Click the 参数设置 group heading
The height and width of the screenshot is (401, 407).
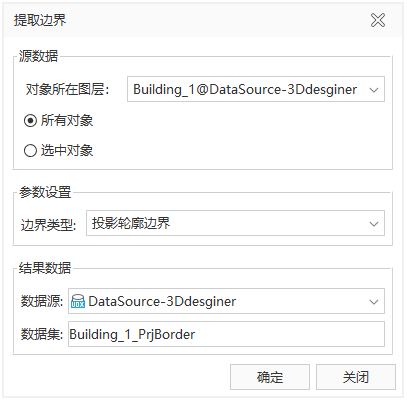[x=45, y=192]
